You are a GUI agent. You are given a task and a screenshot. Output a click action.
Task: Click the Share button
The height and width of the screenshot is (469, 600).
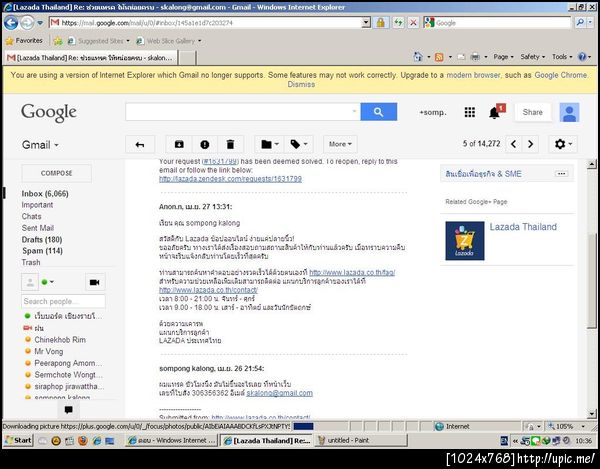point(533,112)
